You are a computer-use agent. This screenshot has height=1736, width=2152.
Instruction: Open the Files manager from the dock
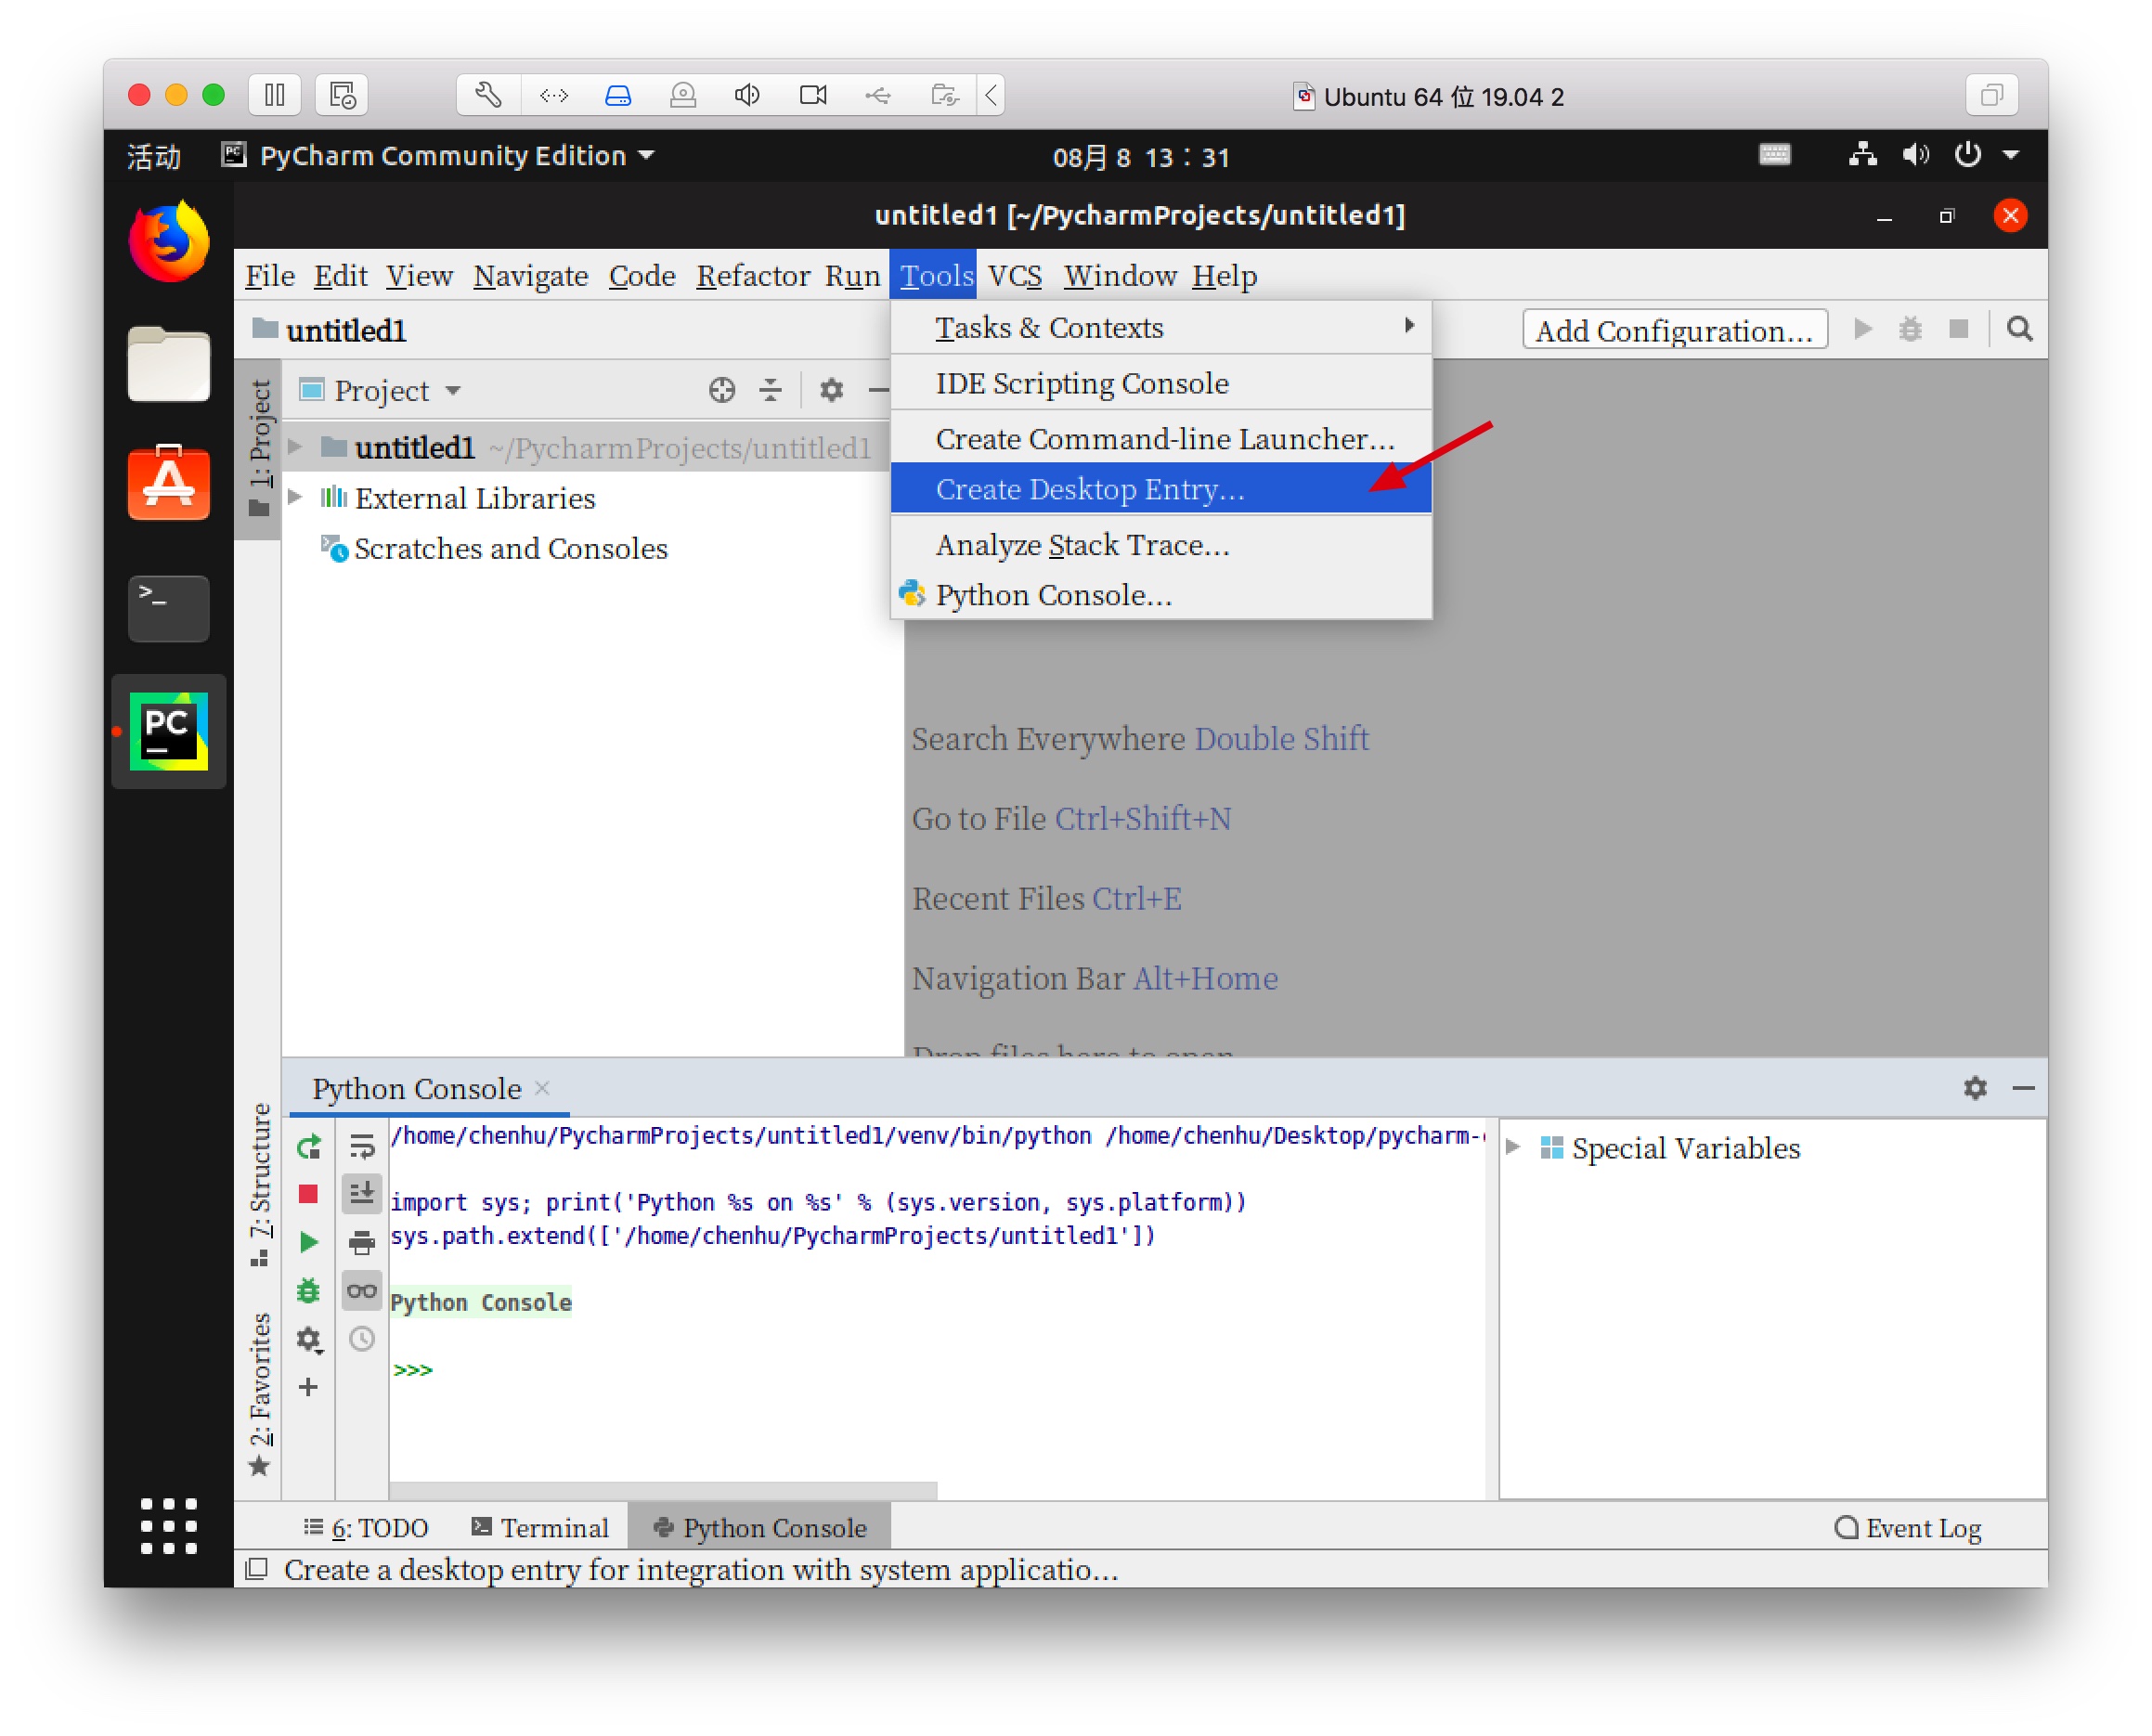coord(169,364)
